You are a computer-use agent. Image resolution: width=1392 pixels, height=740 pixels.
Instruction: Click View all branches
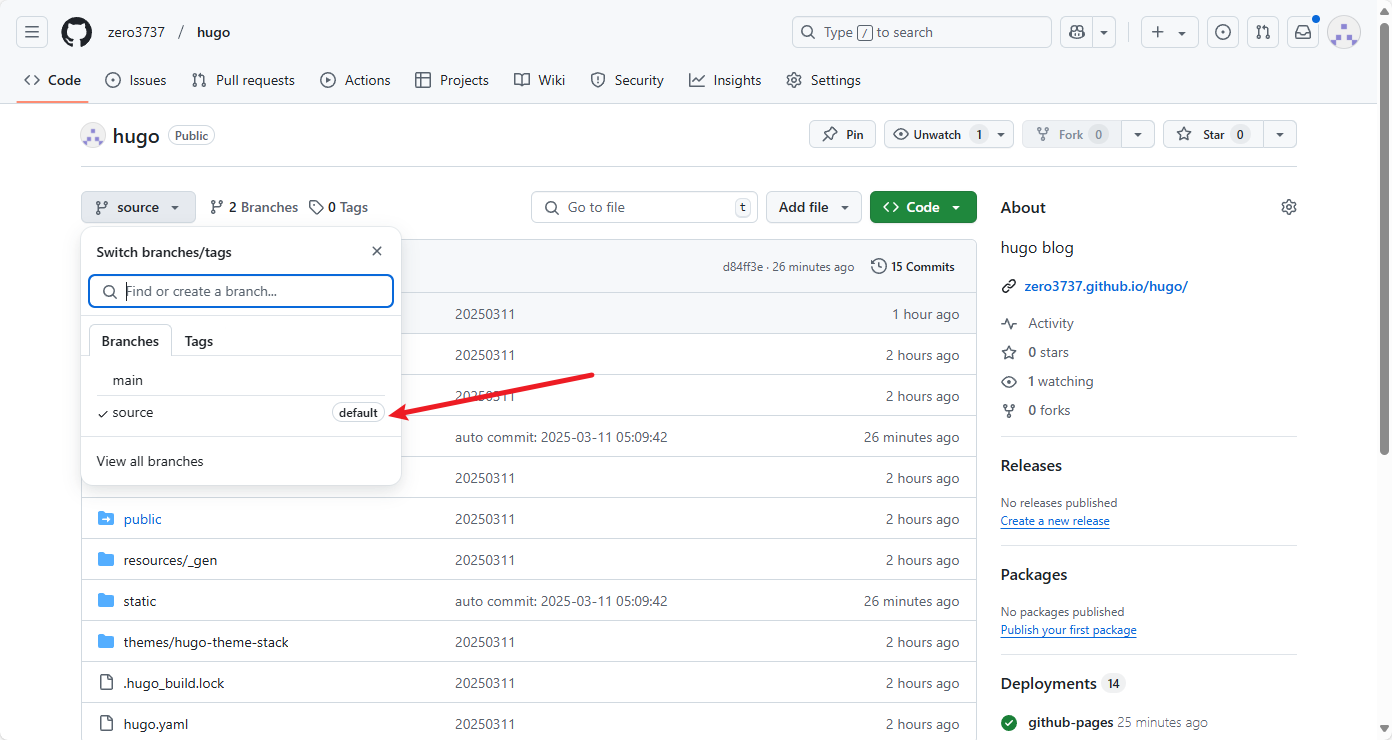coord(150,461)
